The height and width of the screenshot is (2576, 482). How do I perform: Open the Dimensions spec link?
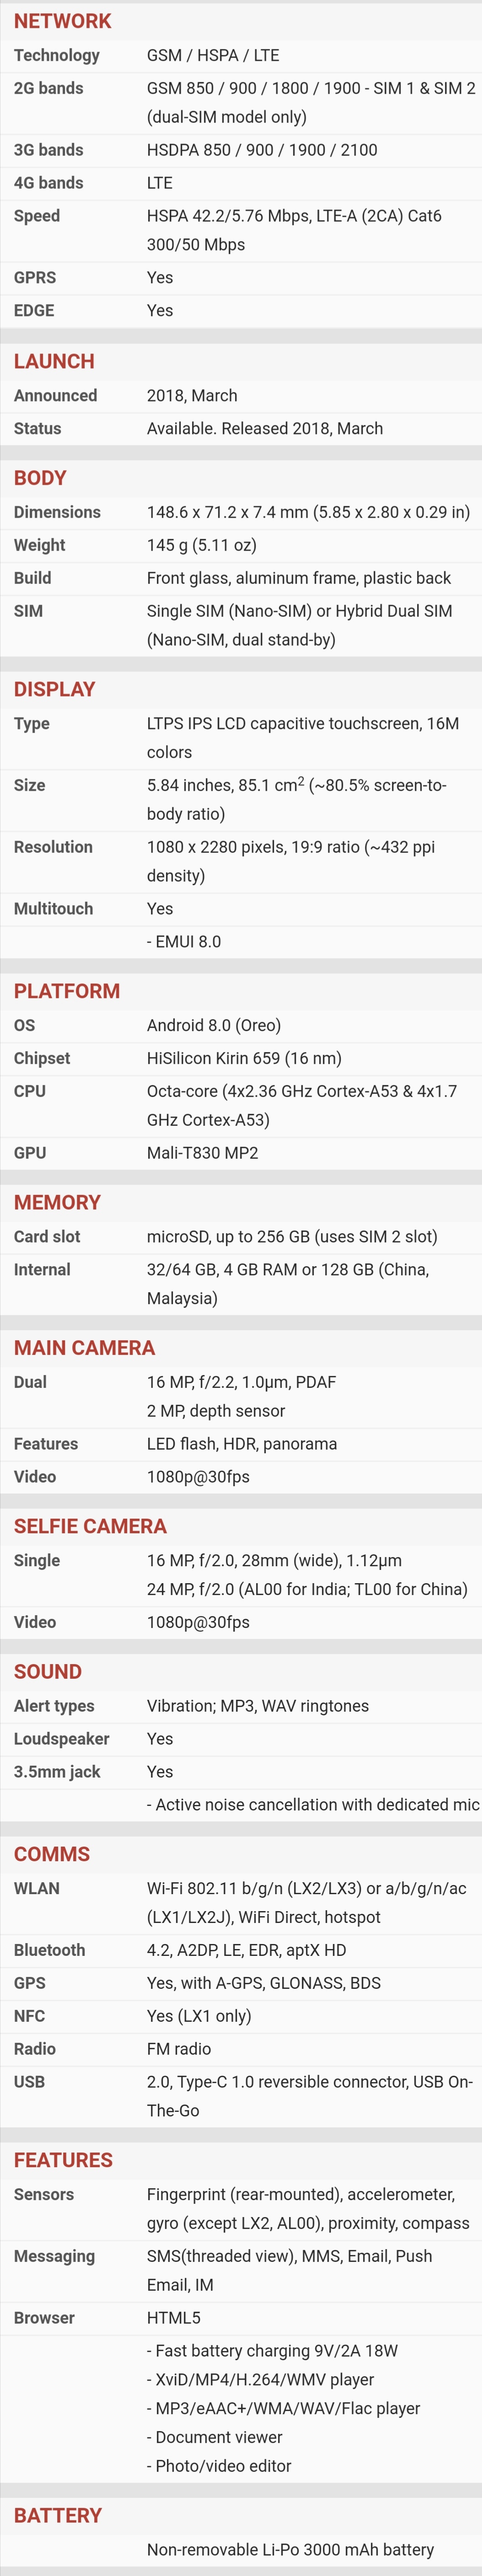tap(57, 512)
